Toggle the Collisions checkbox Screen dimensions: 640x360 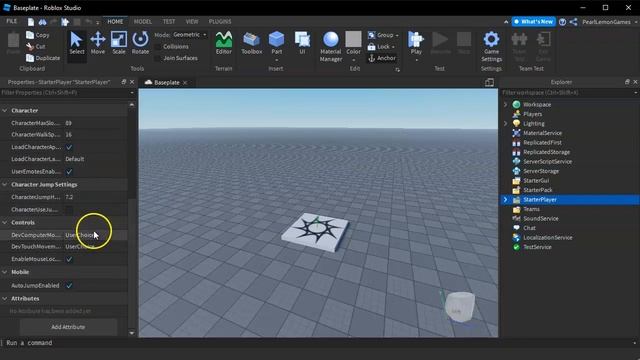click(x=158, y=47)
